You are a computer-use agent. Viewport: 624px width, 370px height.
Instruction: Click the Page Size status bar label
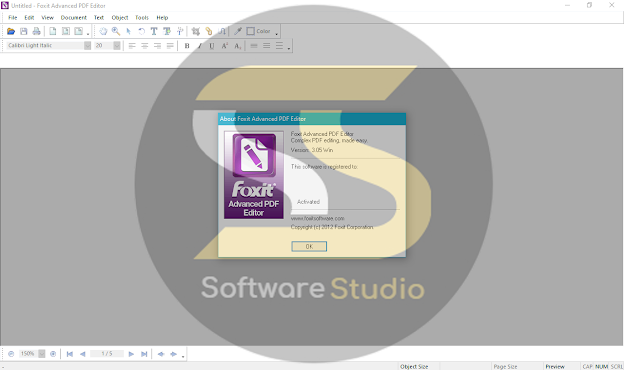click(x=505, y=366)
